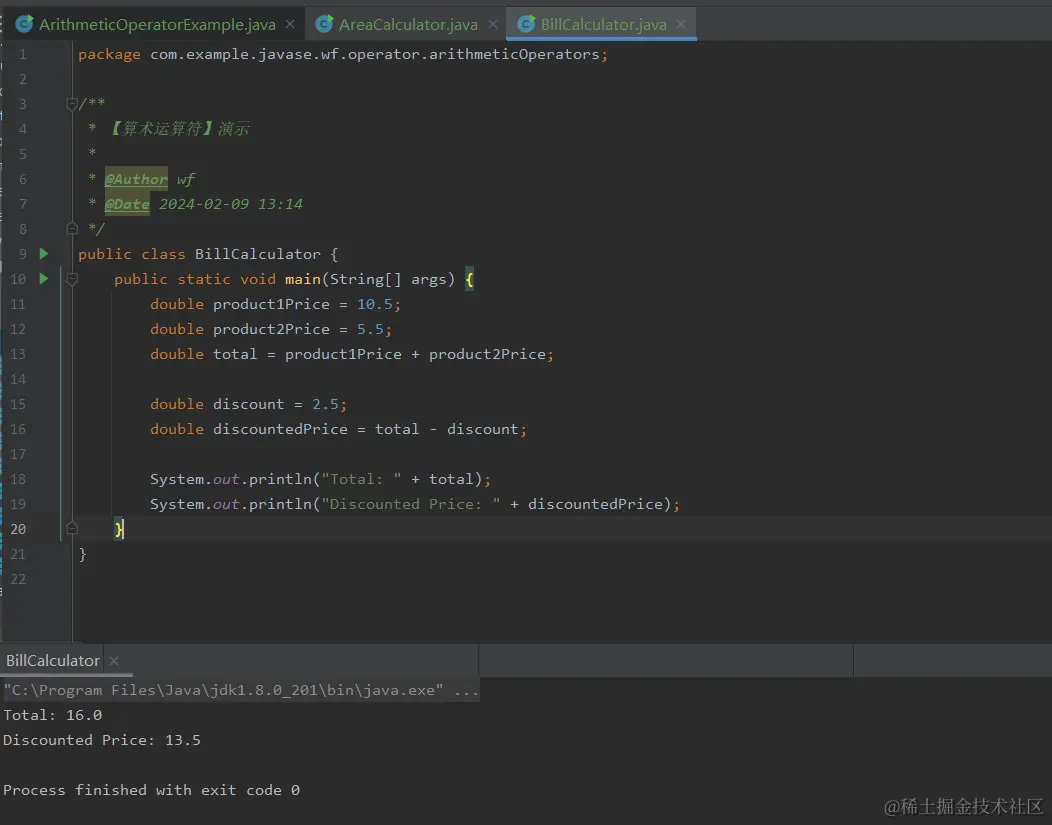The width and height of the screenshot is (1052, 825).
Task: Click the class icon on ArithmeticOperatorExample.java tab
Action: [25, 24]
